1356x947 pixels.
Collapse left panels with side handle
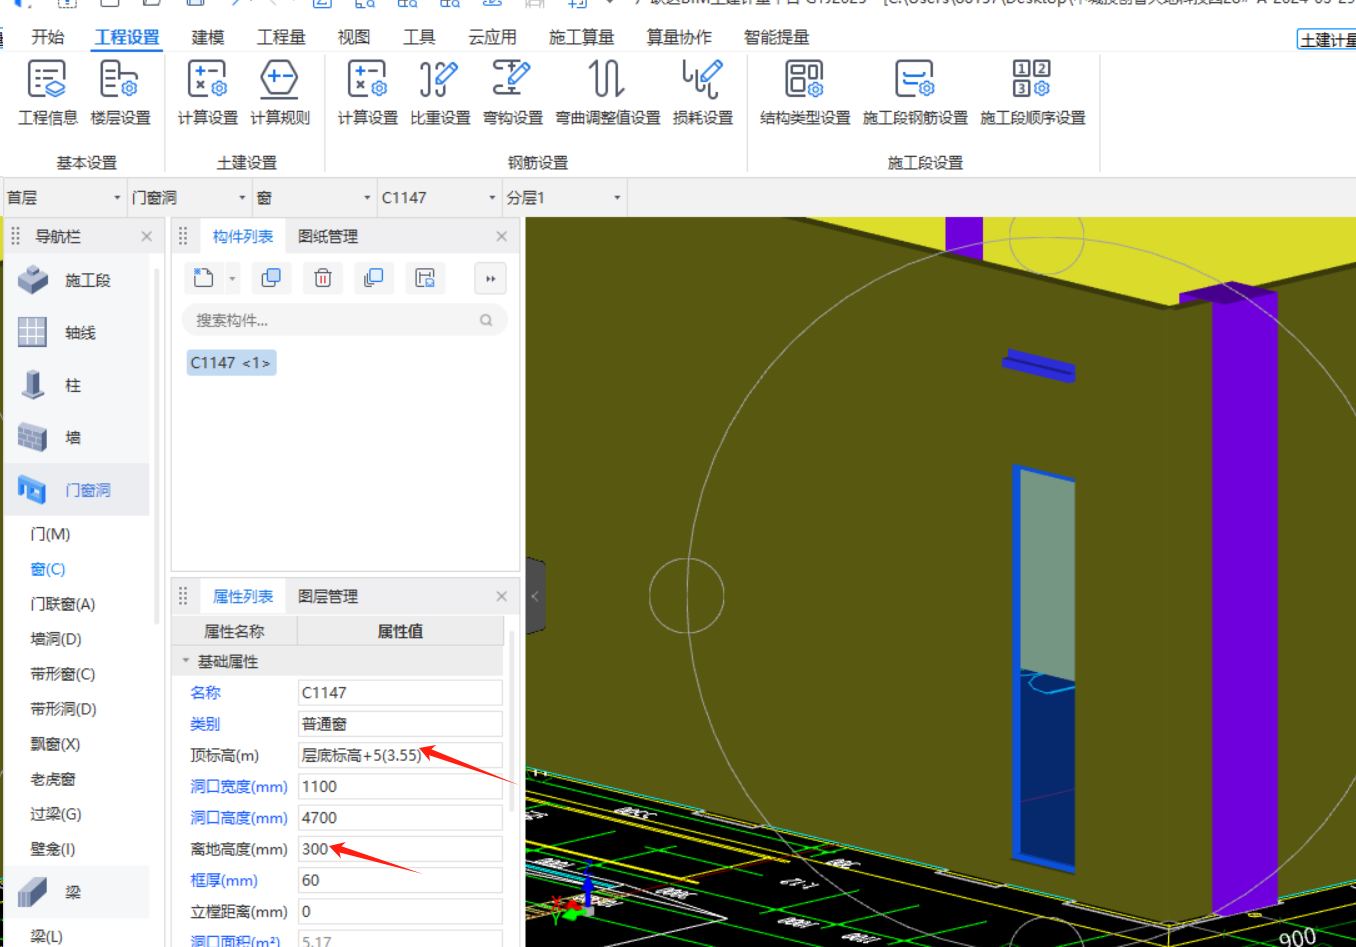(x=535, y=596)
